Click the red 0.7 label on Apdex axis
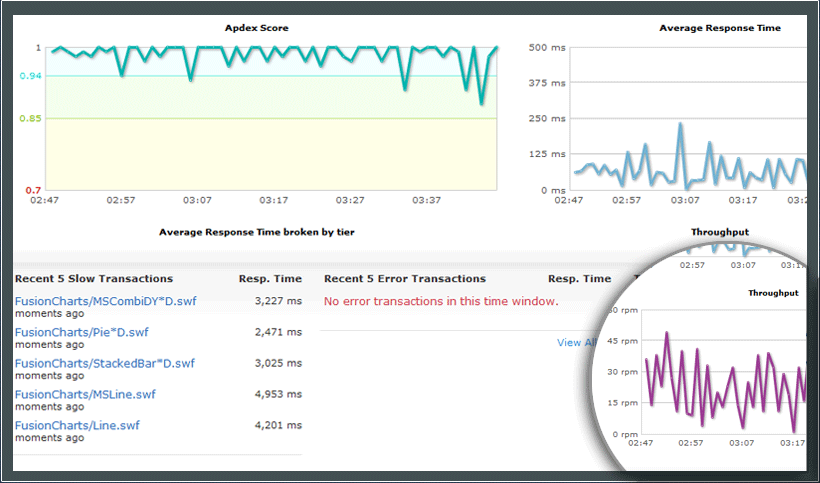The height and width of the screenshot is (483, 820). click(x=33, y=190)
